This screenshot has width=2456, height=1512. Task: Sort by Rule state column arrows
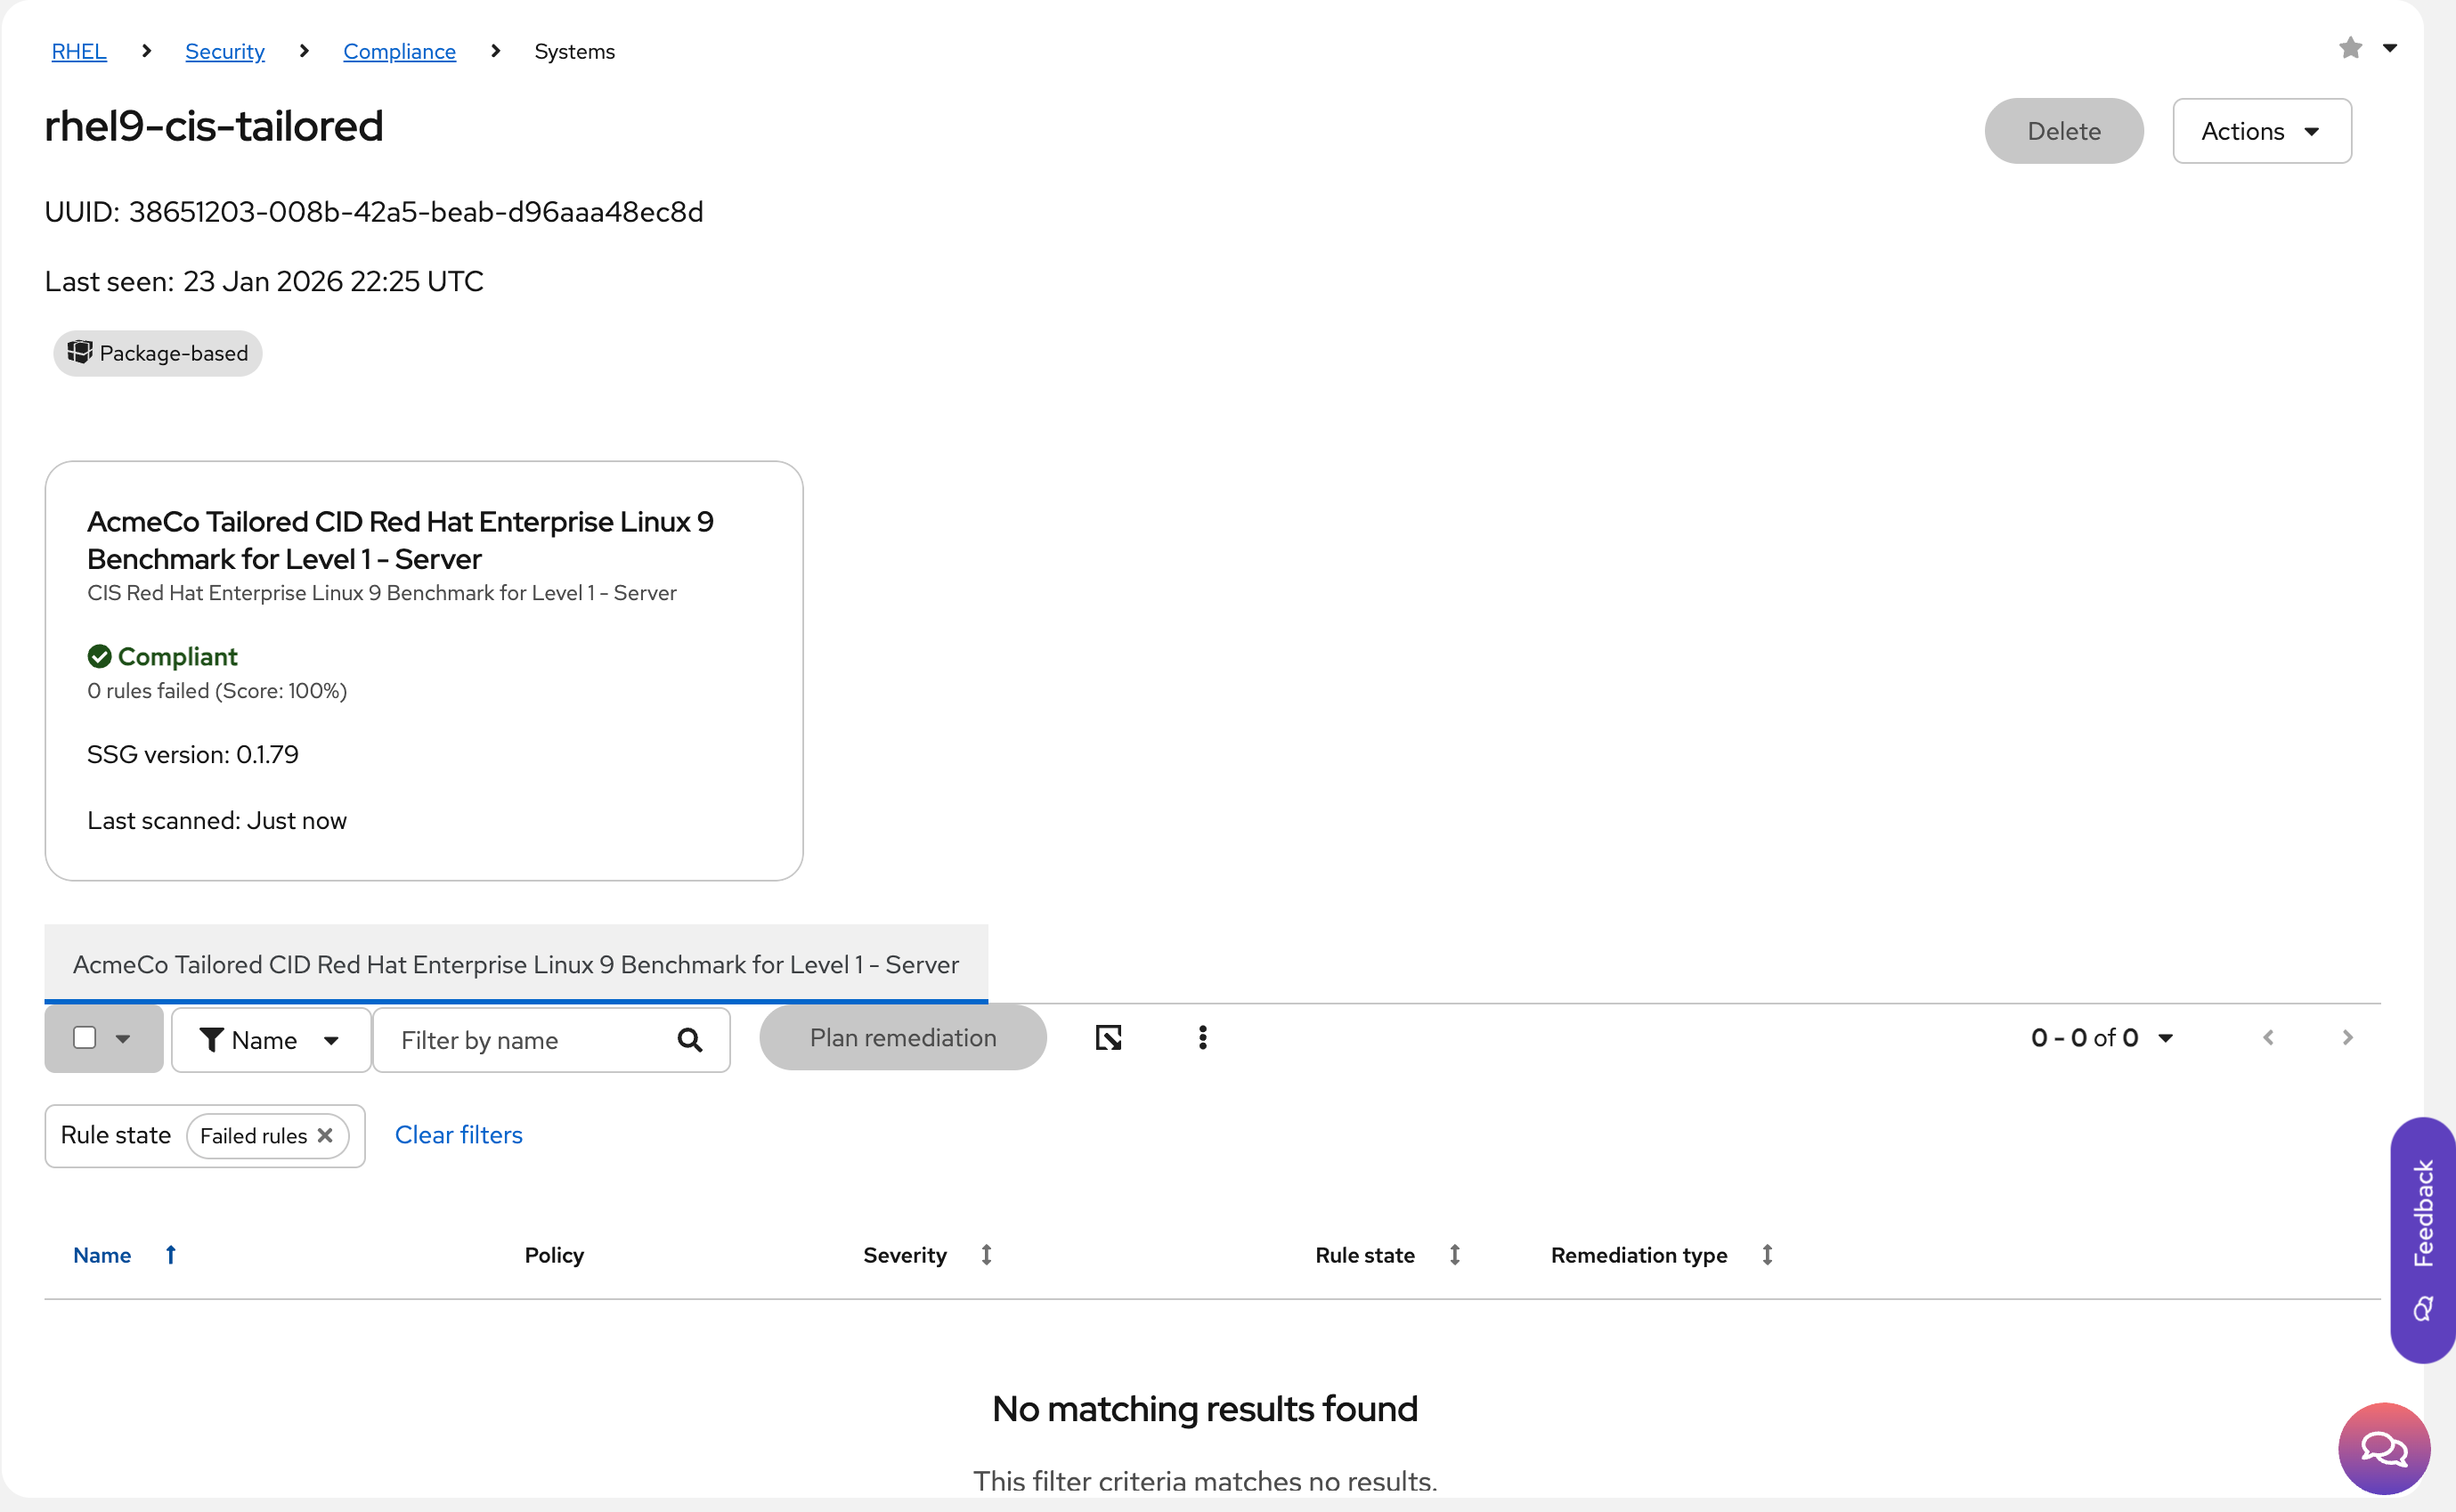pos(1454,1255)
